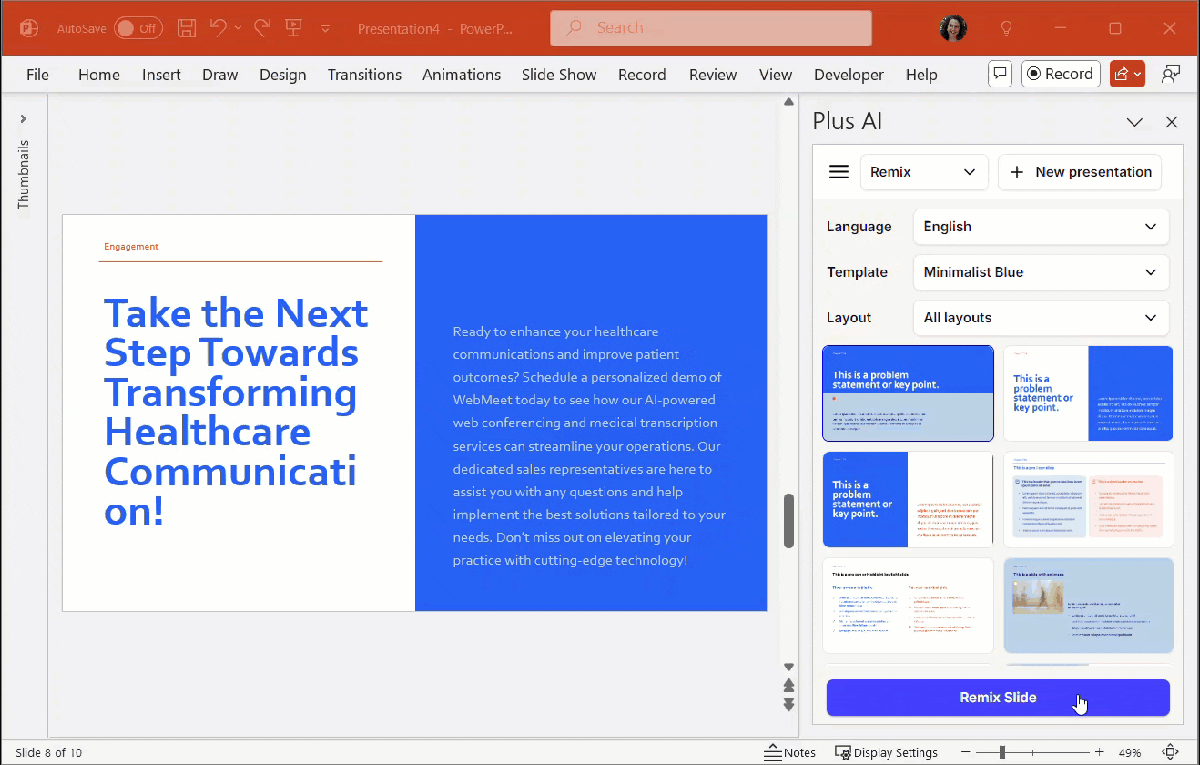Click the Undo arrow icon

click(218, 28)
